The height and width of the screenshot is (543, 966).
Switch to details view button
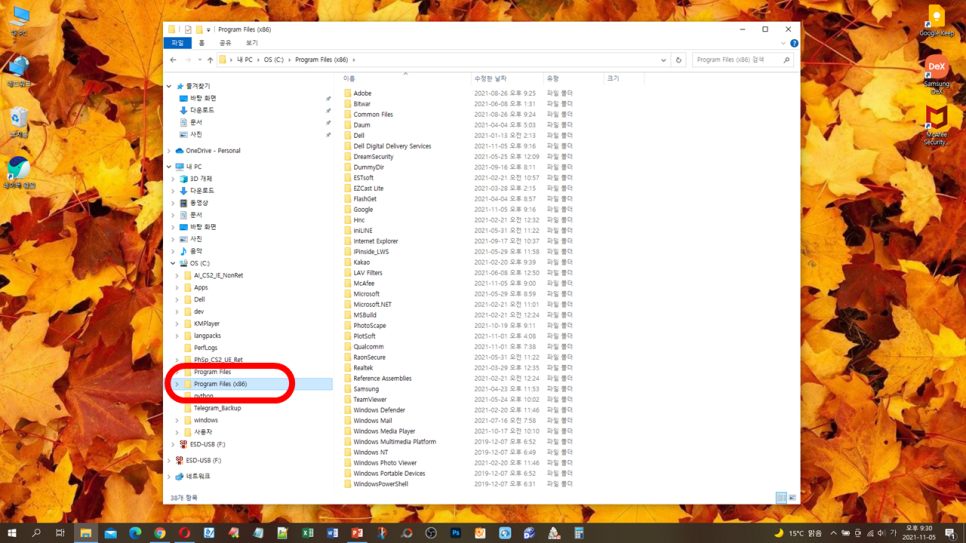coord(781,497)
